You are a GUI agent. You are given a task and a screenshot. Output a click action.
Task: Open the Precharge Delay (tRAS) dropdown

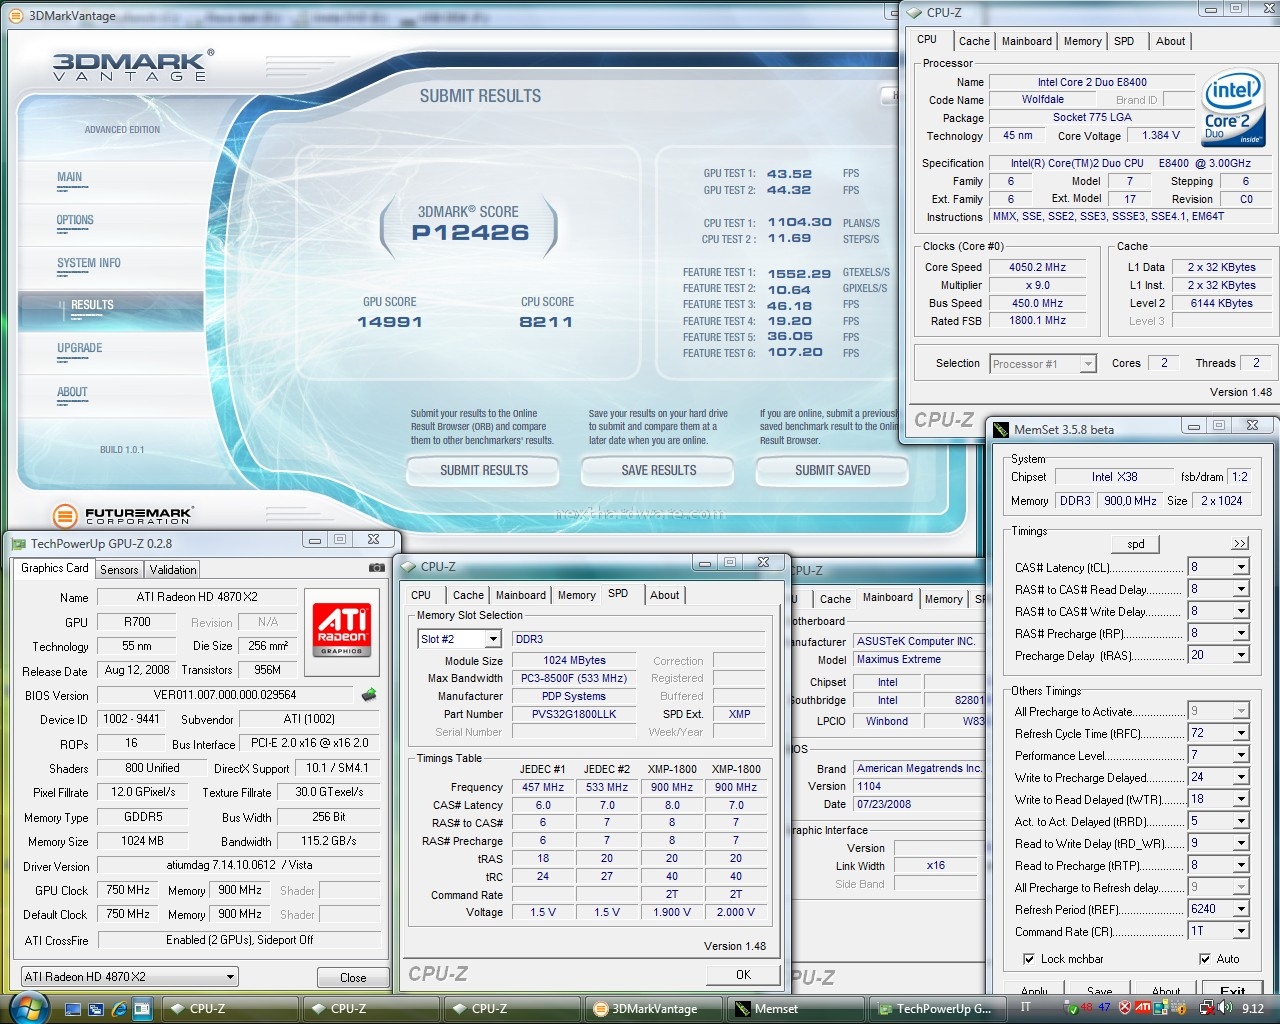click(1241, 655)
